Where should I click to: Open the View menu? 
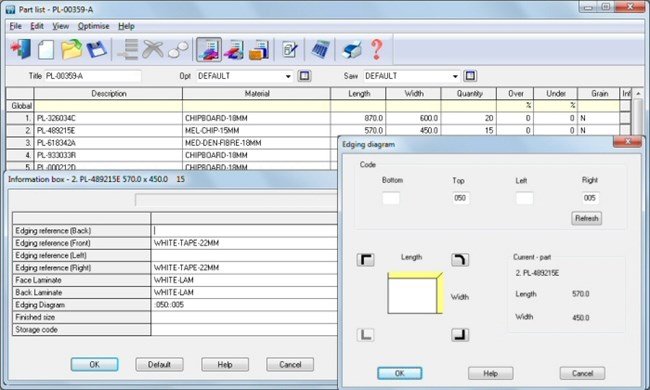(x=61, y=26)
